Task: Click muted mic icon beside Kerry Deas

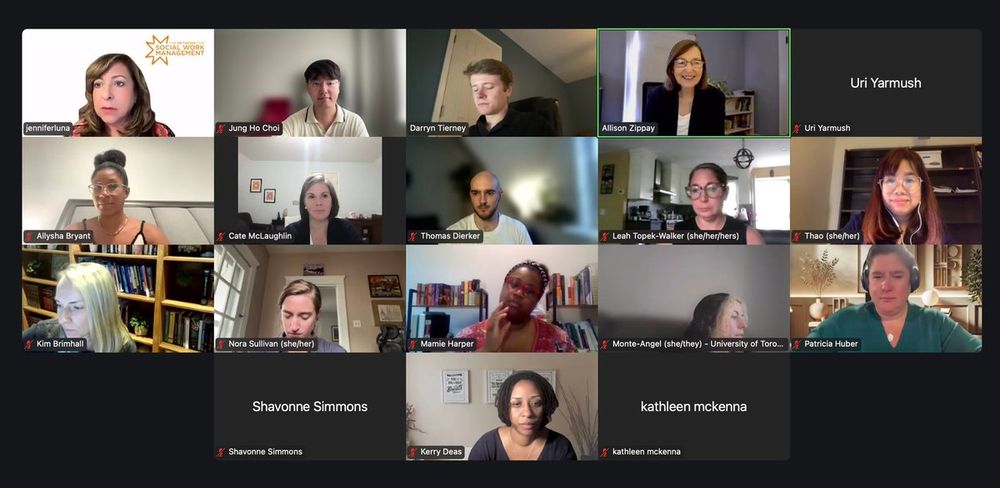Action: [413, 452]
